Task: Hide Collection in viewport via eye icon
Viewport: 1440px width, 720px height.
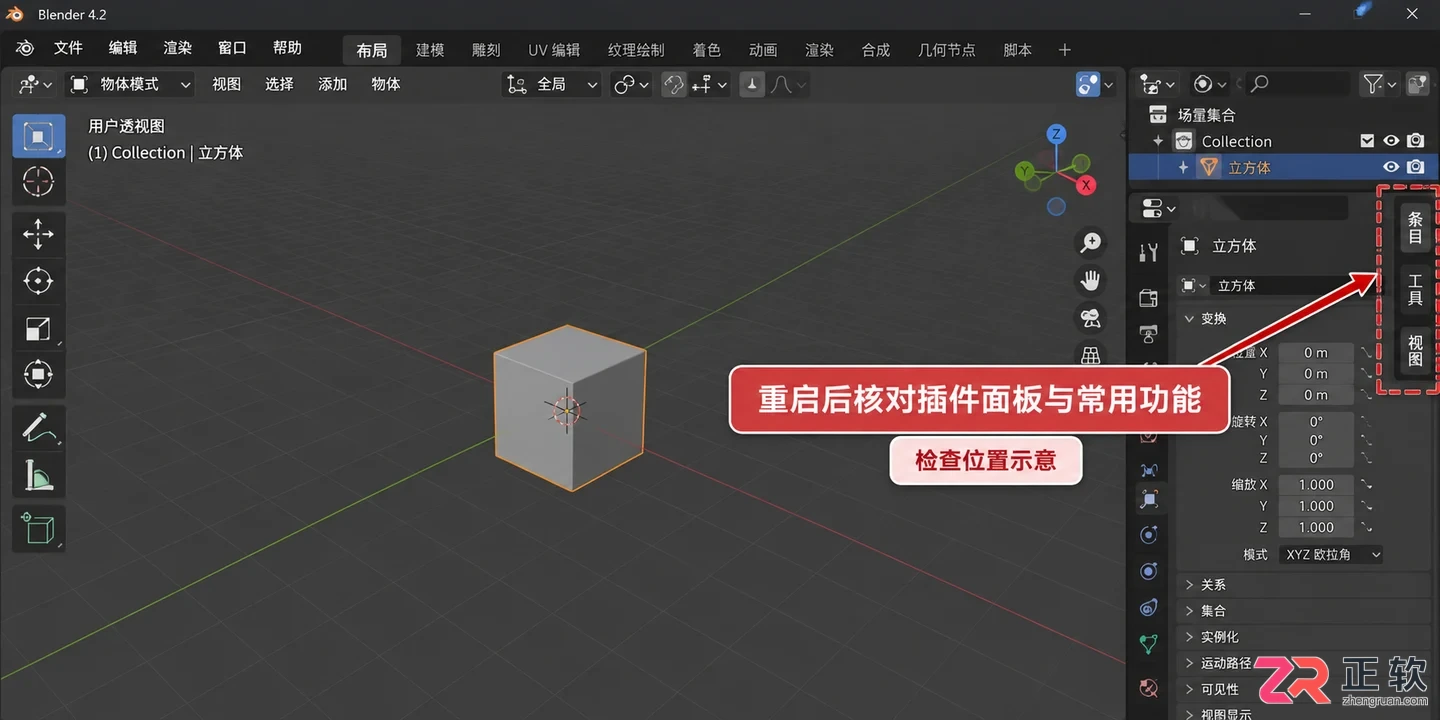Action: pos(1391,141)
